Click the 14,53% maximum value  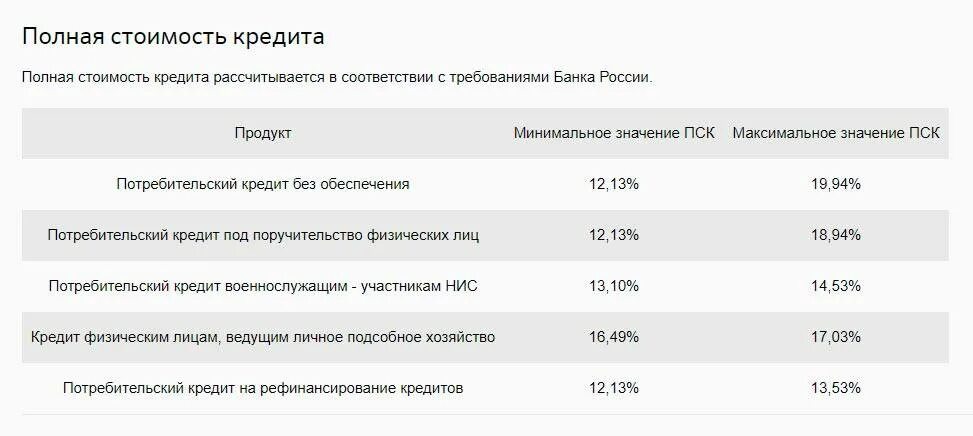click(x=836, y=286)
